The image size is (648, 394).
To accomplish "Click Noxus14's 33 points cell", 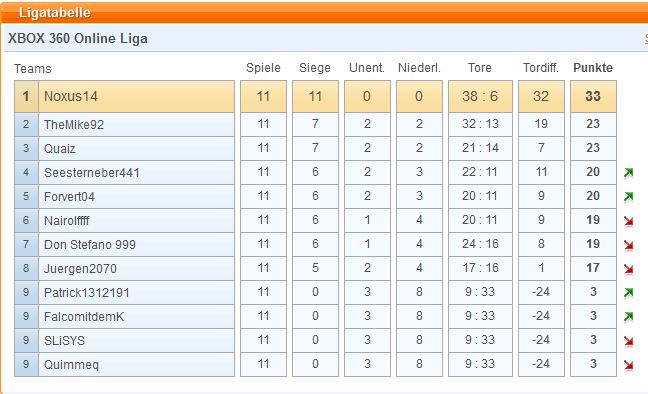I will coord(593,96).
